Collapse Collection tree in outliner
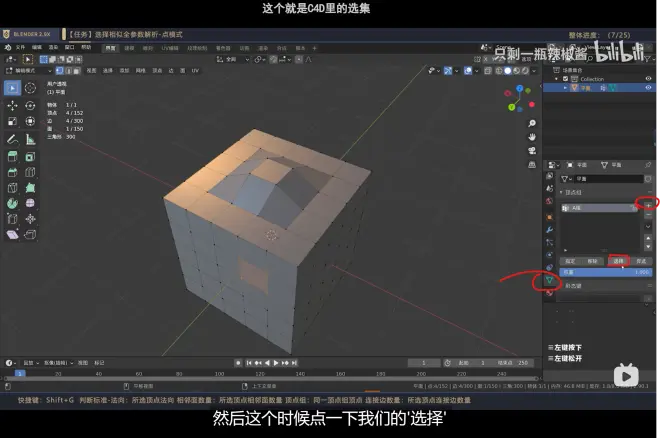The width and height of the screenshot is (660, 438). [556, 79]
